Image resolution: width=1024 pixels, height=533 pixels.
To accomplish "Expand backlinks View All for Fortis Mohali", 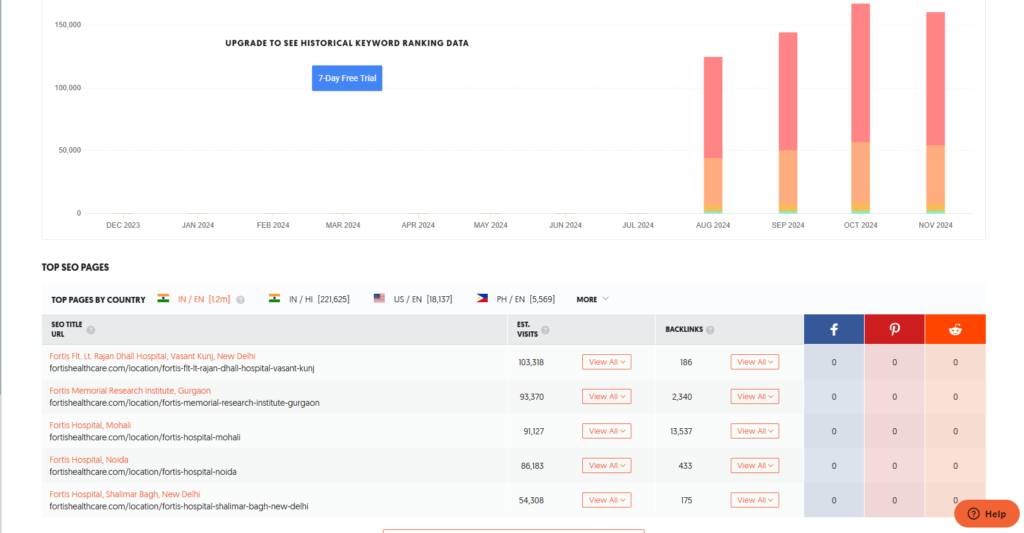I will point(754,431).
